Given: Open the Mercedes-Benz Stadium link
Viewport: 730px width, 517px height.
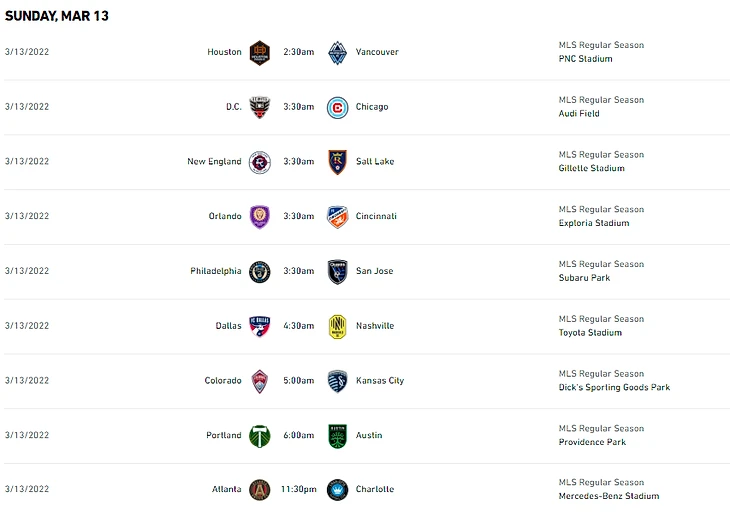Looking at the screenshot, I should click(x=608, y=496).
